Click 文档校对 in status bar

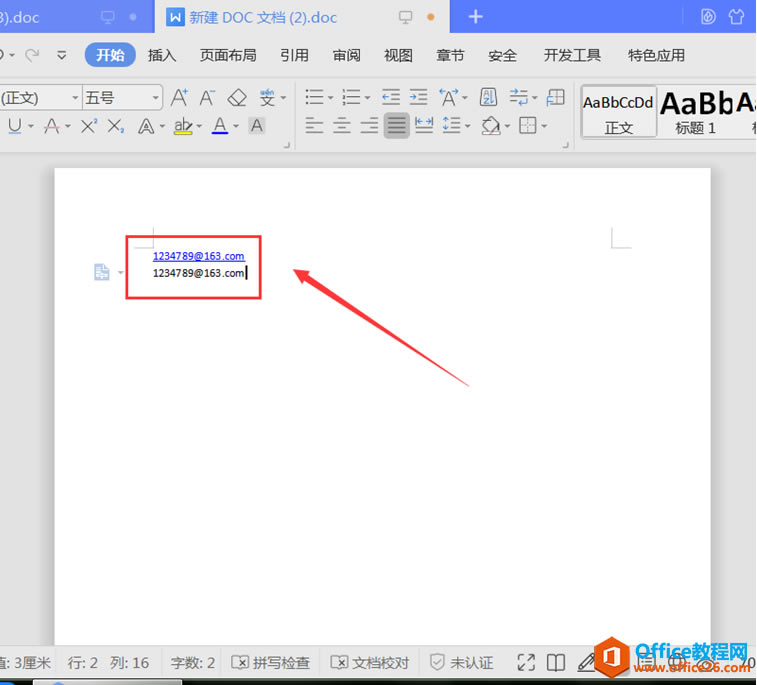point(369,662)
